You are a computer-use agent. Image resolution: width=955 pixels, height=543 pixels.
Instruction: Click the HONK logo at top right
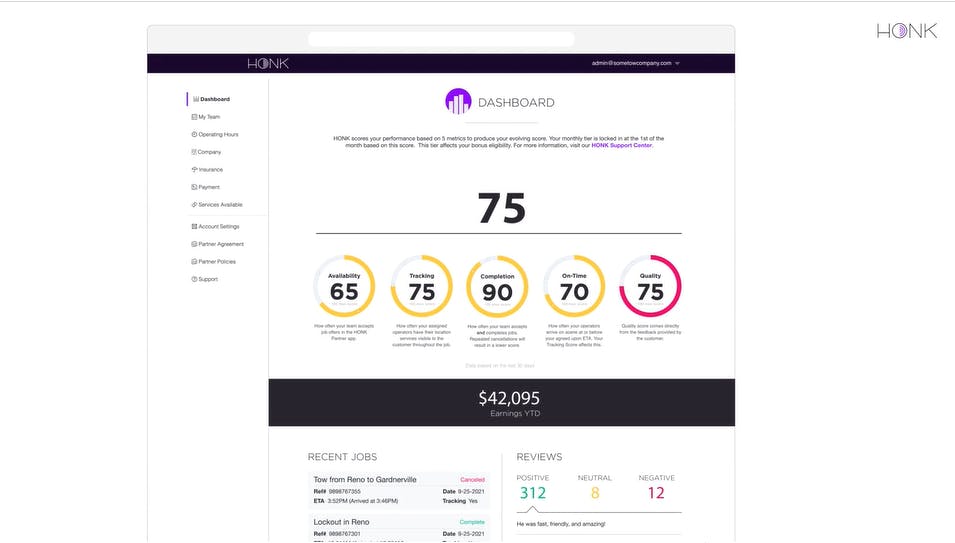(906, 31)
